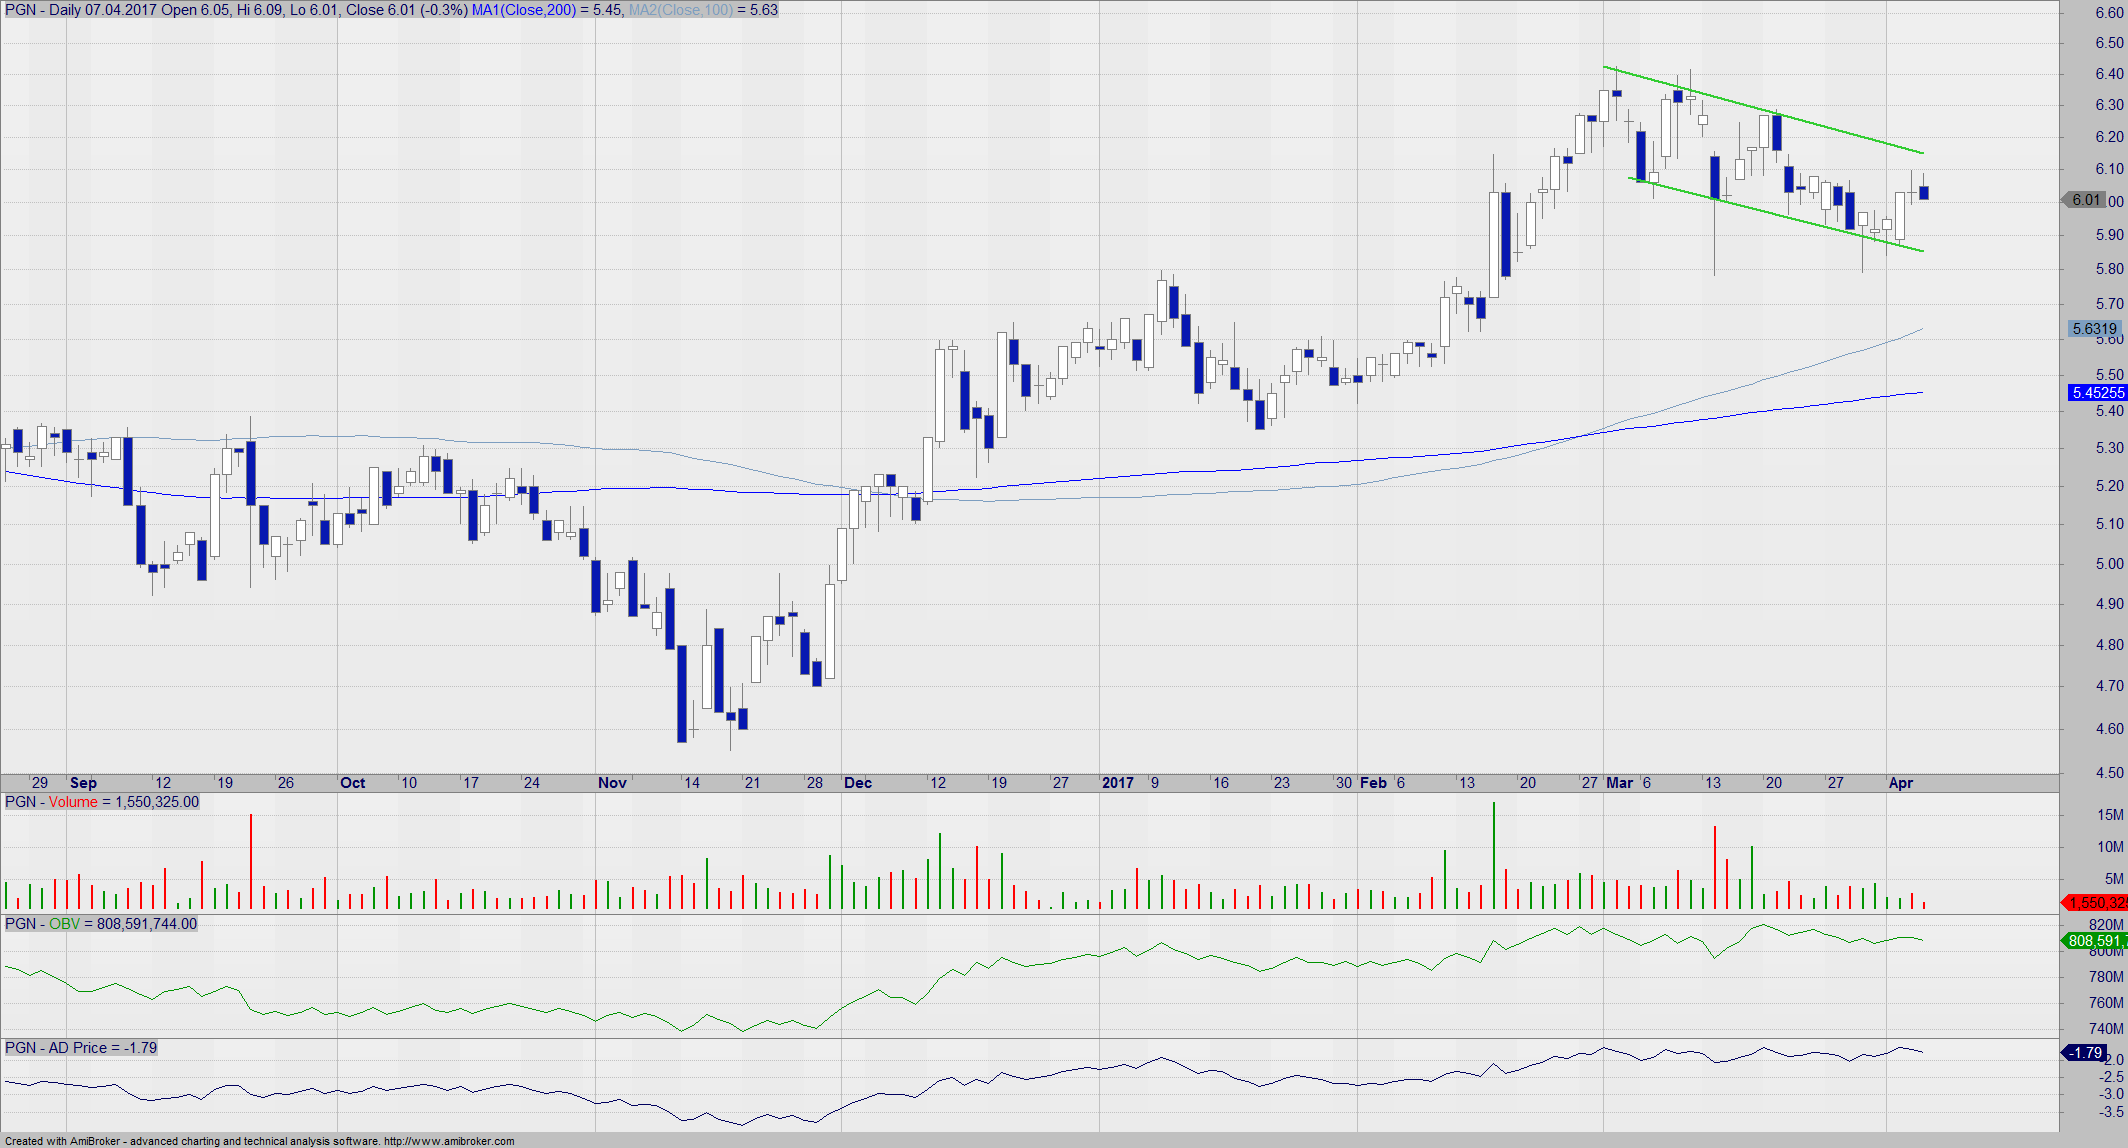The height and width of the screenshot is (1148, 2128).
Task: Click the Apr label on date axis
Action: [1900, 783]
